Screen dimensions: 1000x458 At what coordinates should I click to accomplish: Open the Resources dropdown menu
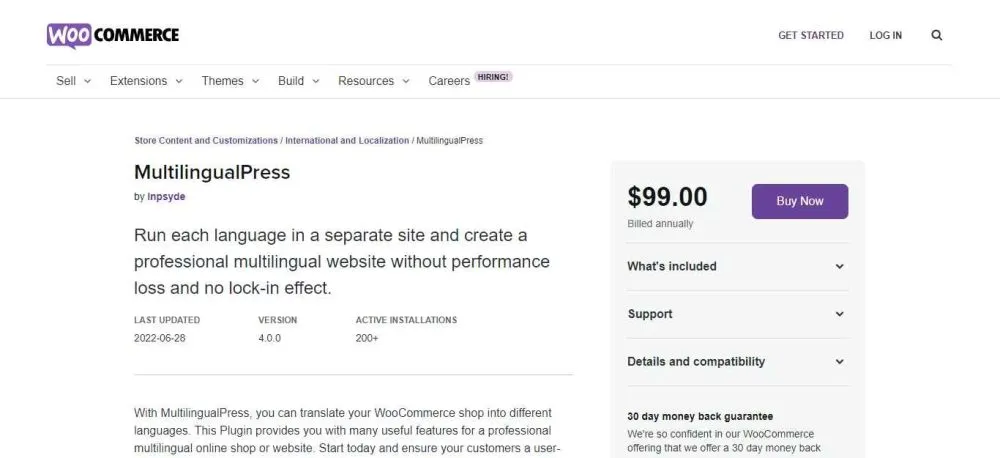coord(373,81)
